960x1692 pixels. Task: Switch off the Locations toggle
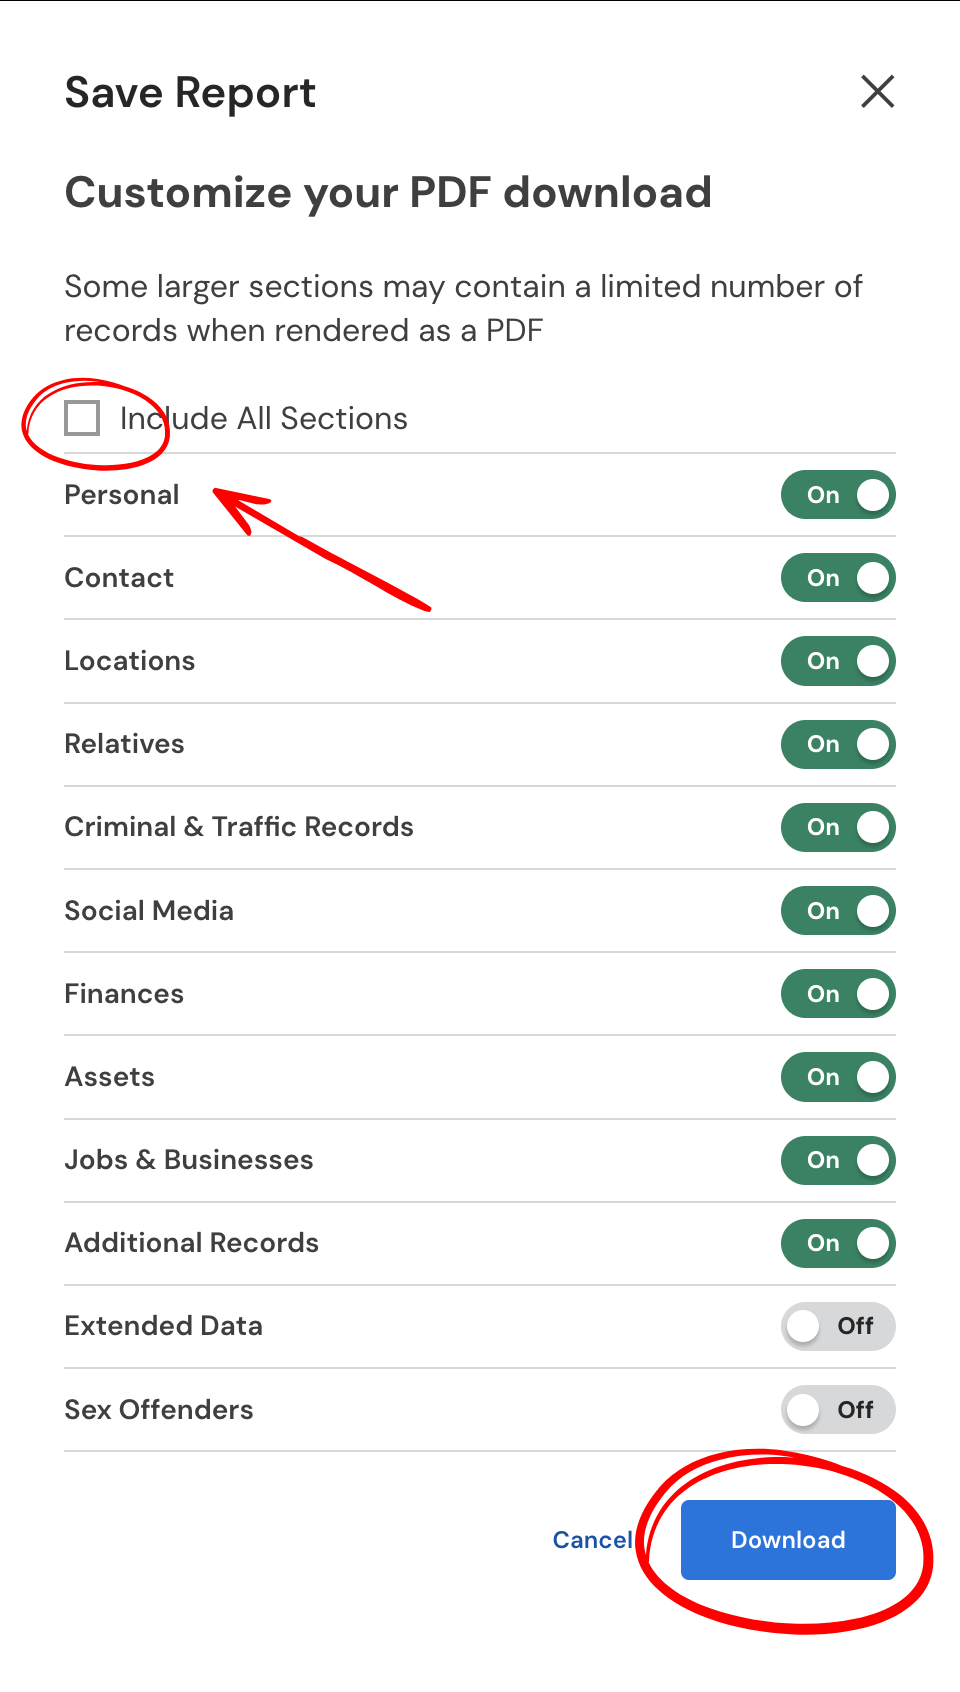pyautogui.click(x=838, y=661)
